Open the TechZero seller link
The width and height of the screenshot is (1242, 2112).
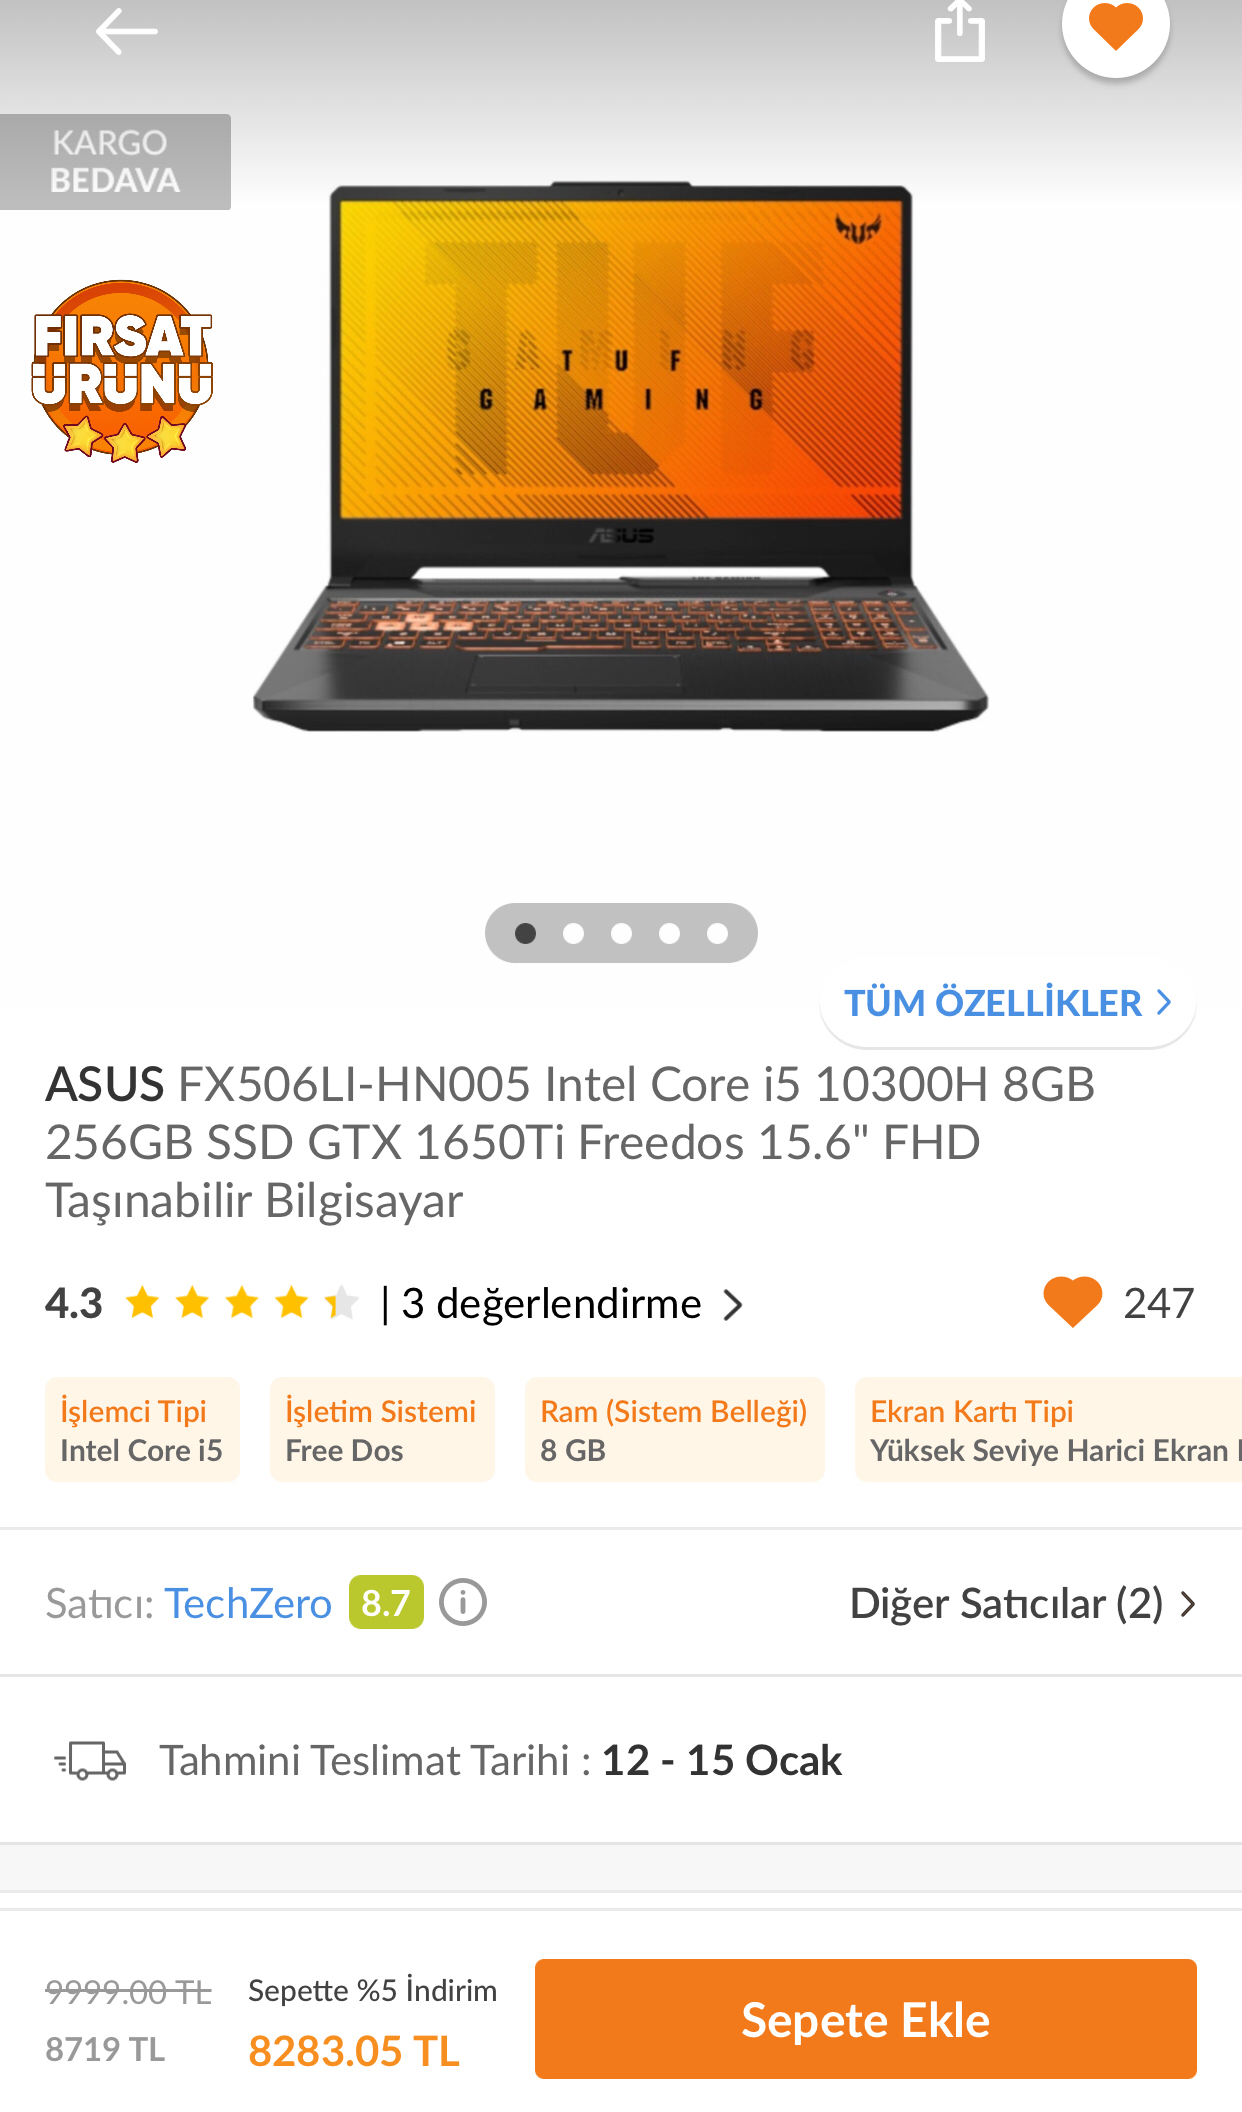[248, 1603]
